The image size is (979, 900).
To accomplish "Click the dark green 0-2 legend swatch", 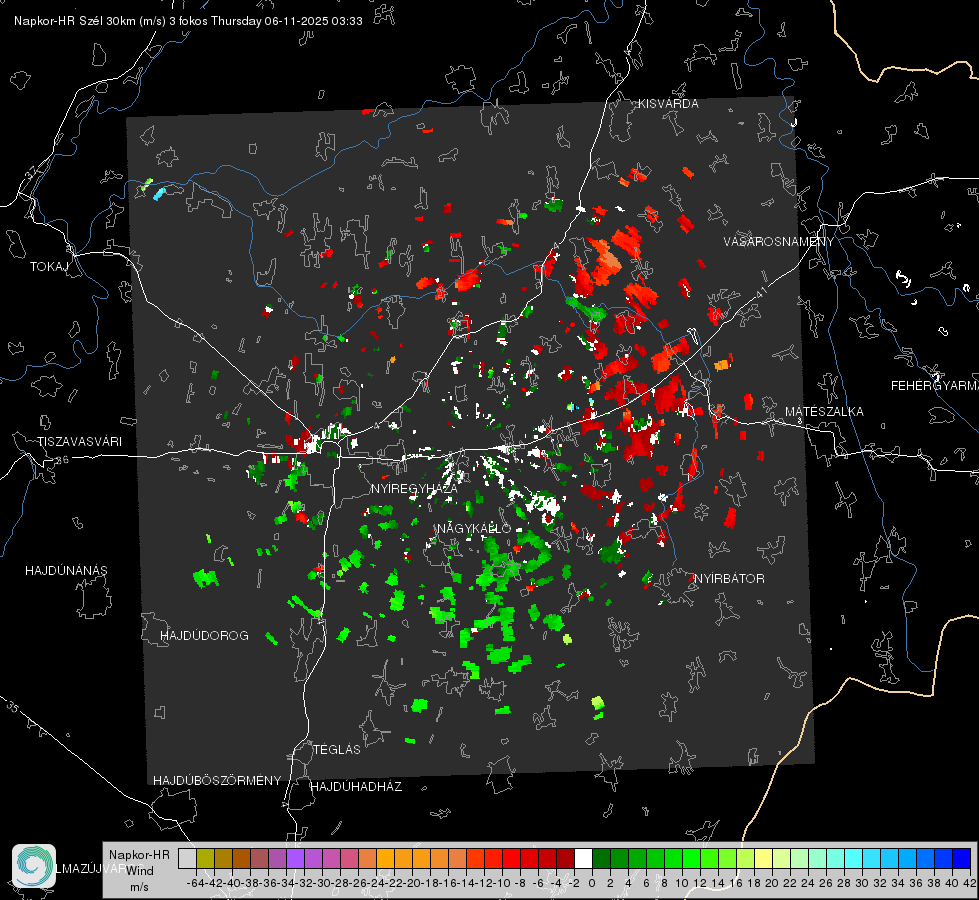I will pyautogui.click(x=601, y=858).
